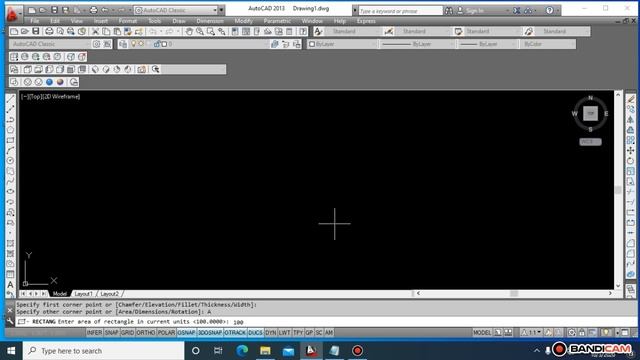Select the Multiline Text A tool
640x360 pixels.
(11, 284)
